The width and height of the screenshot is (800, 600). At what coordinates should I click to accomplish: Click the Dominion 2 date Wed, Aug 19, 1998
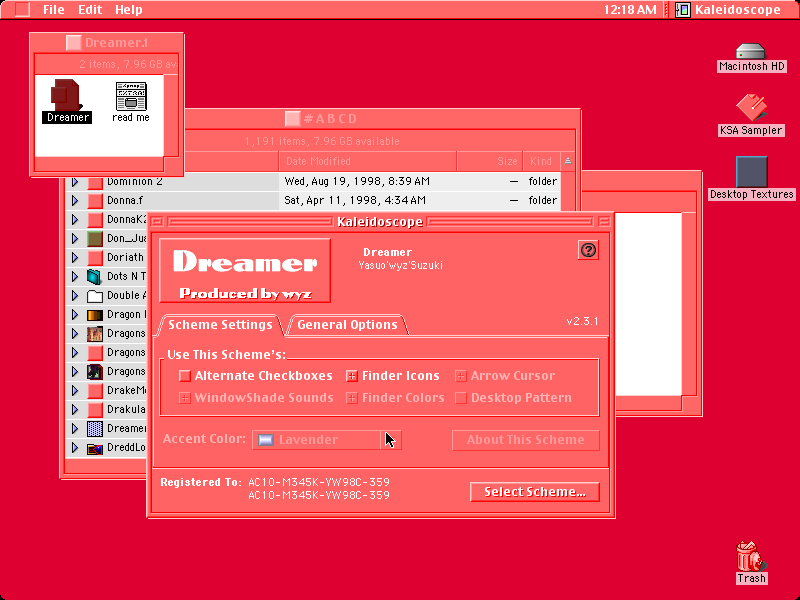tap(357, 182)
